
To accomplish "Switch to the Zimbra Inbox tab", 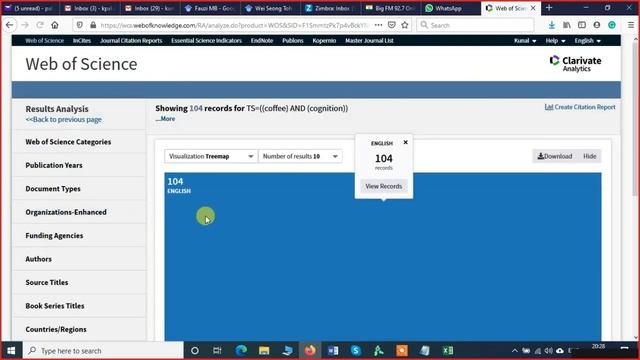I will (x=331, y=8).
